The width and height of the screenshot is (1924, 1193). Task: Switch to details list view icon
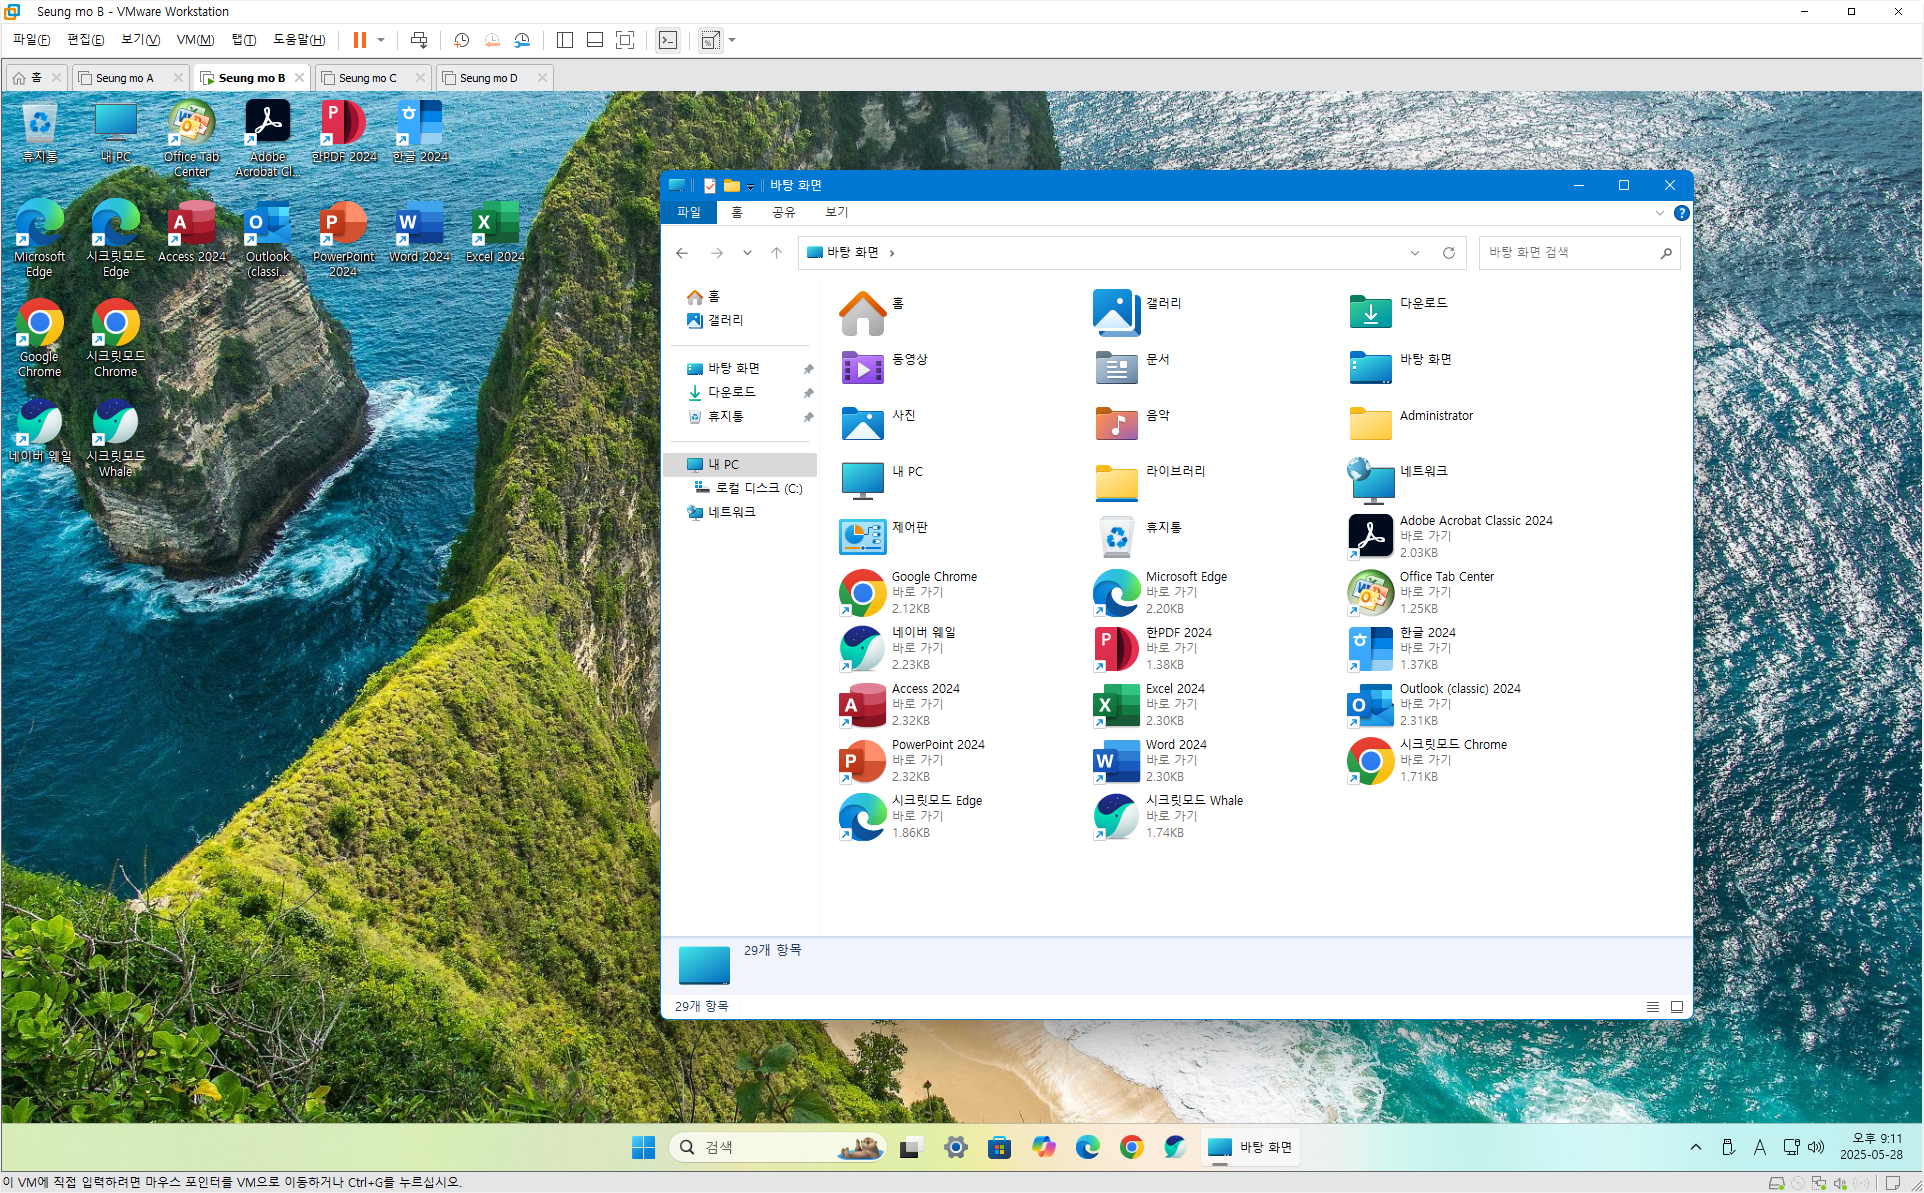1652,1007
